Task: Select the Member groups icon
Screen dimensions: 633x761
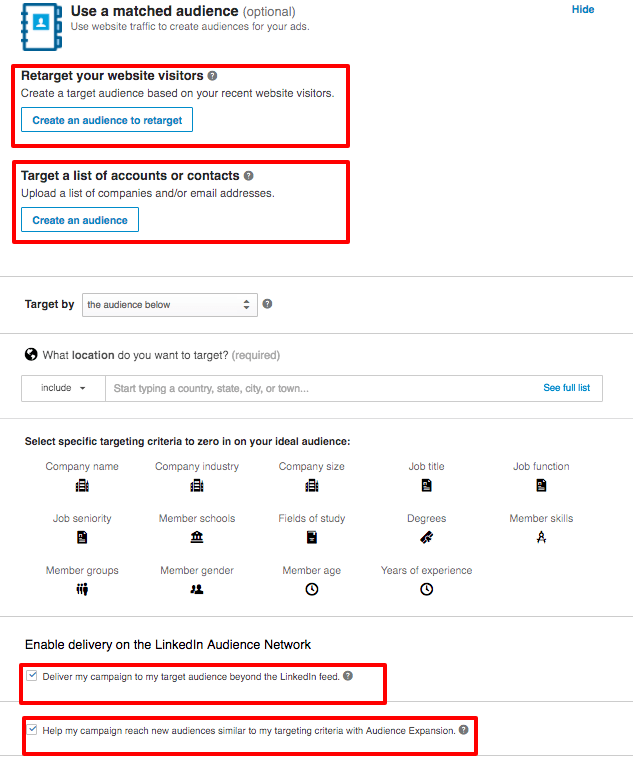Action: pyautogui.click(x=82, y=589)
